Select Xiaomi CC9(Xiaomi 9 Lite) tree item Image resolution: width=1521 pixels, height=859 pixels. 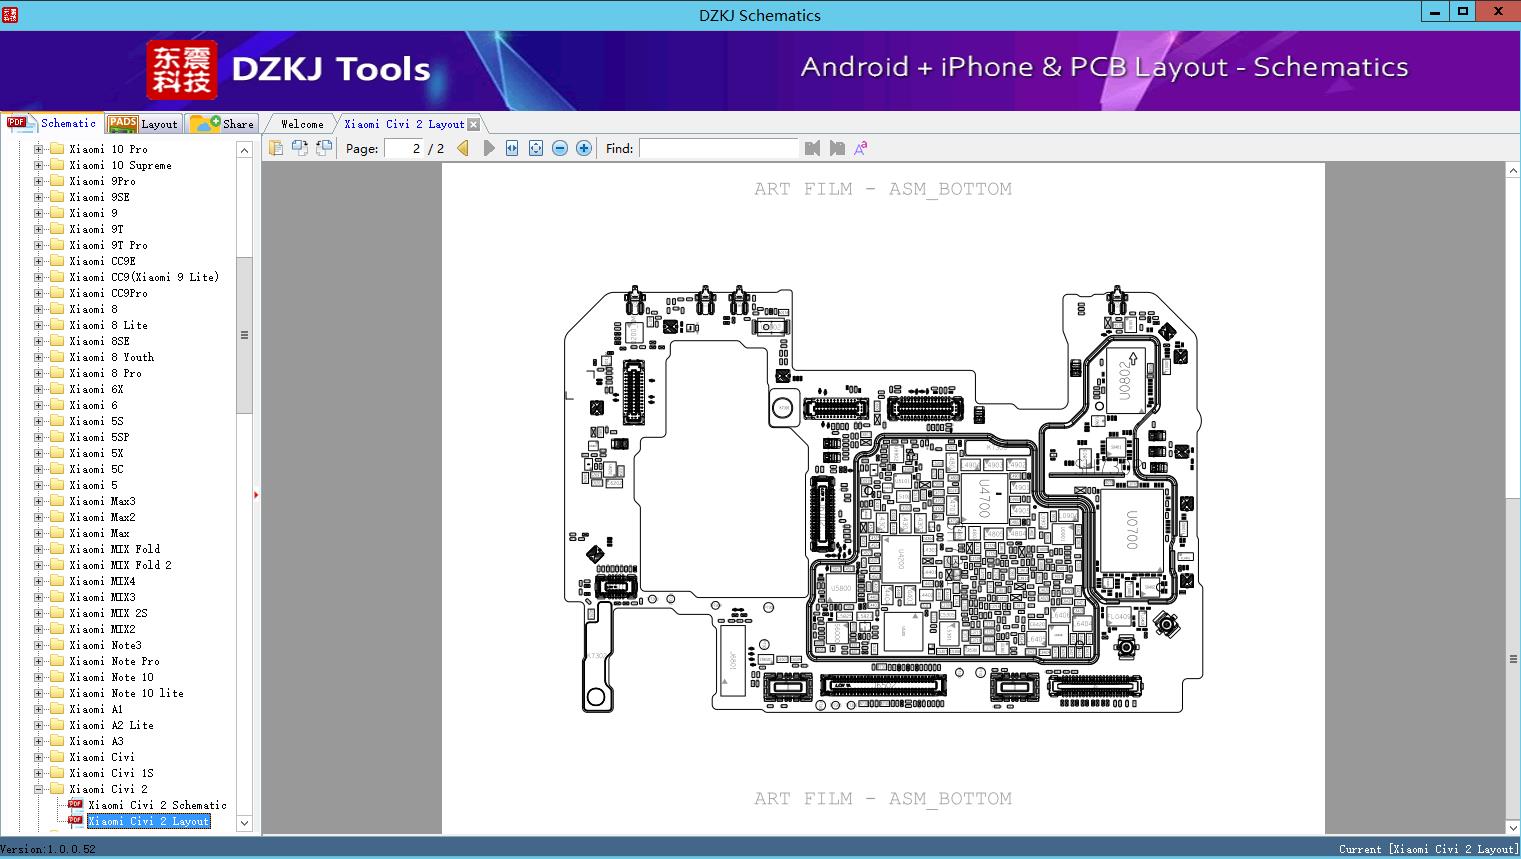pyautogui.click(x=144, y=277)
